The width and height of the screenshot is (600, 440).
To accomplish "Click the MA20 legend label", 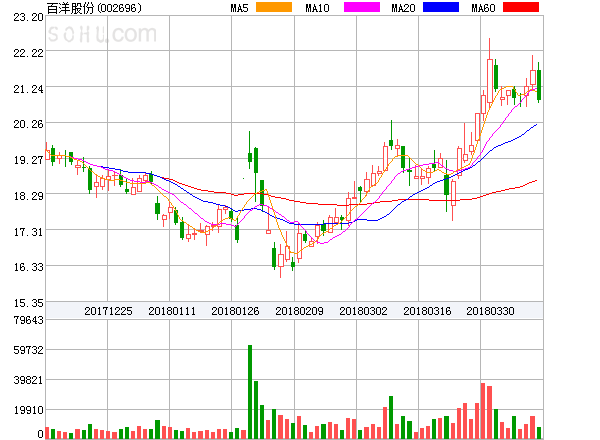I will click(403, 8).
